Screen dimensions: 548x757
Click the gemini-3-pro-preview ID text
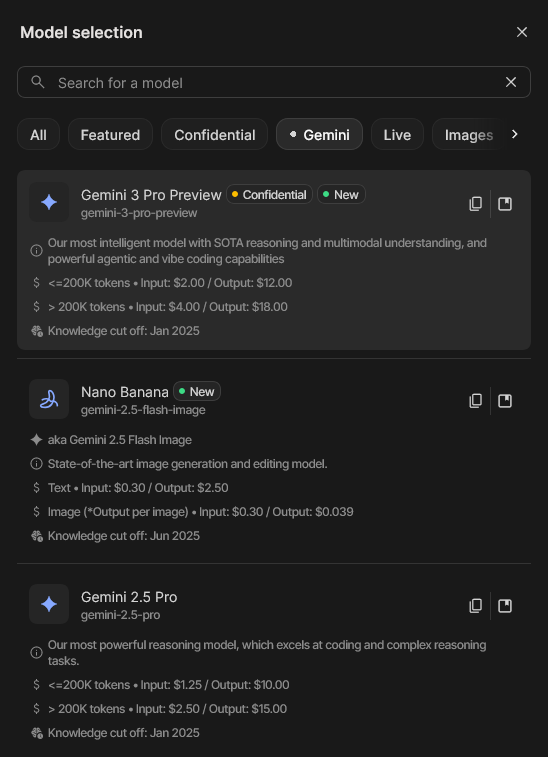click(139, 213)
